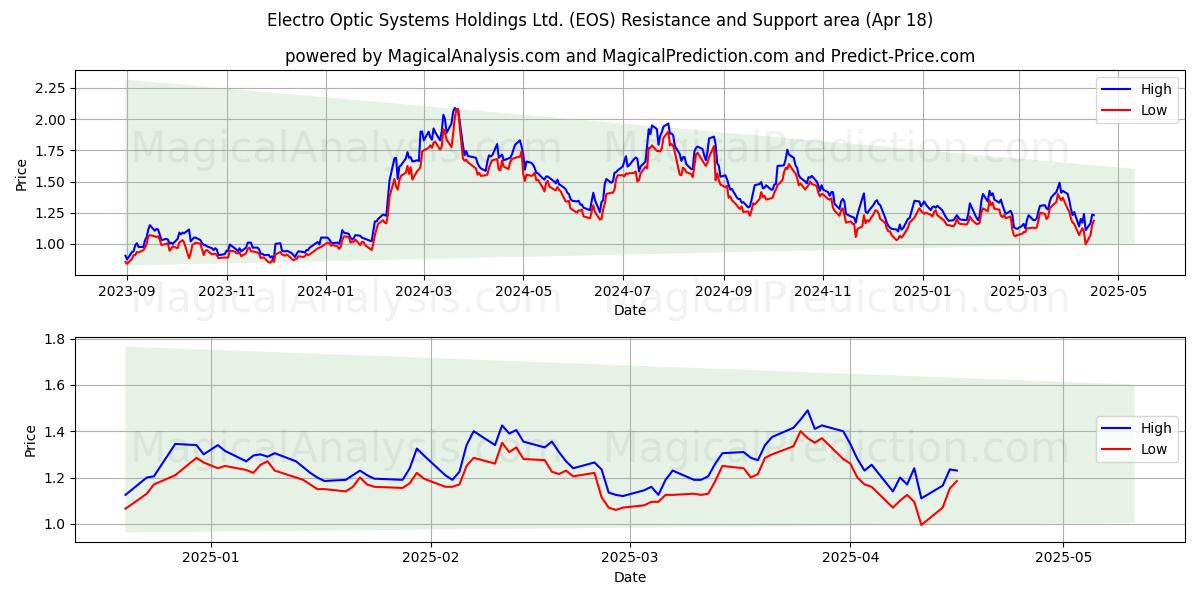Image resolution: width=1200 pixels, height=600 pixels.
Task: Click the 1.75 tick on the upper price axis
Action: pyautogui.click(x=50, y=150)
